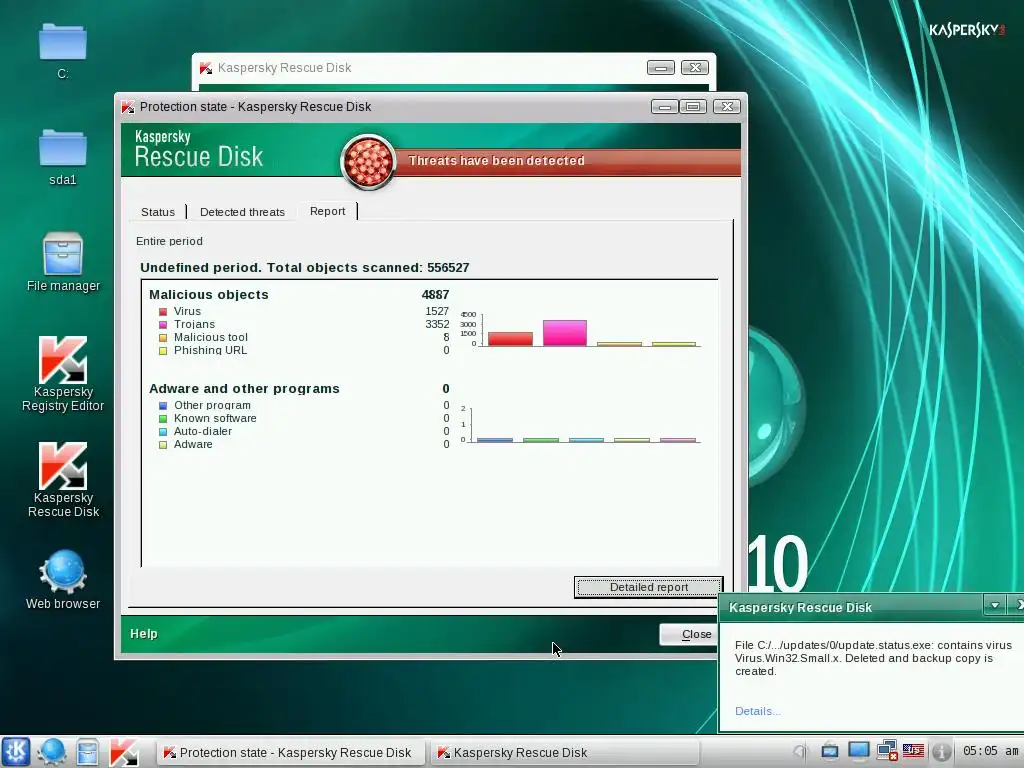This screenshot has height=768, width=1024.
Task: Open the disconnected network tray icon
Action: click(887, 751)
